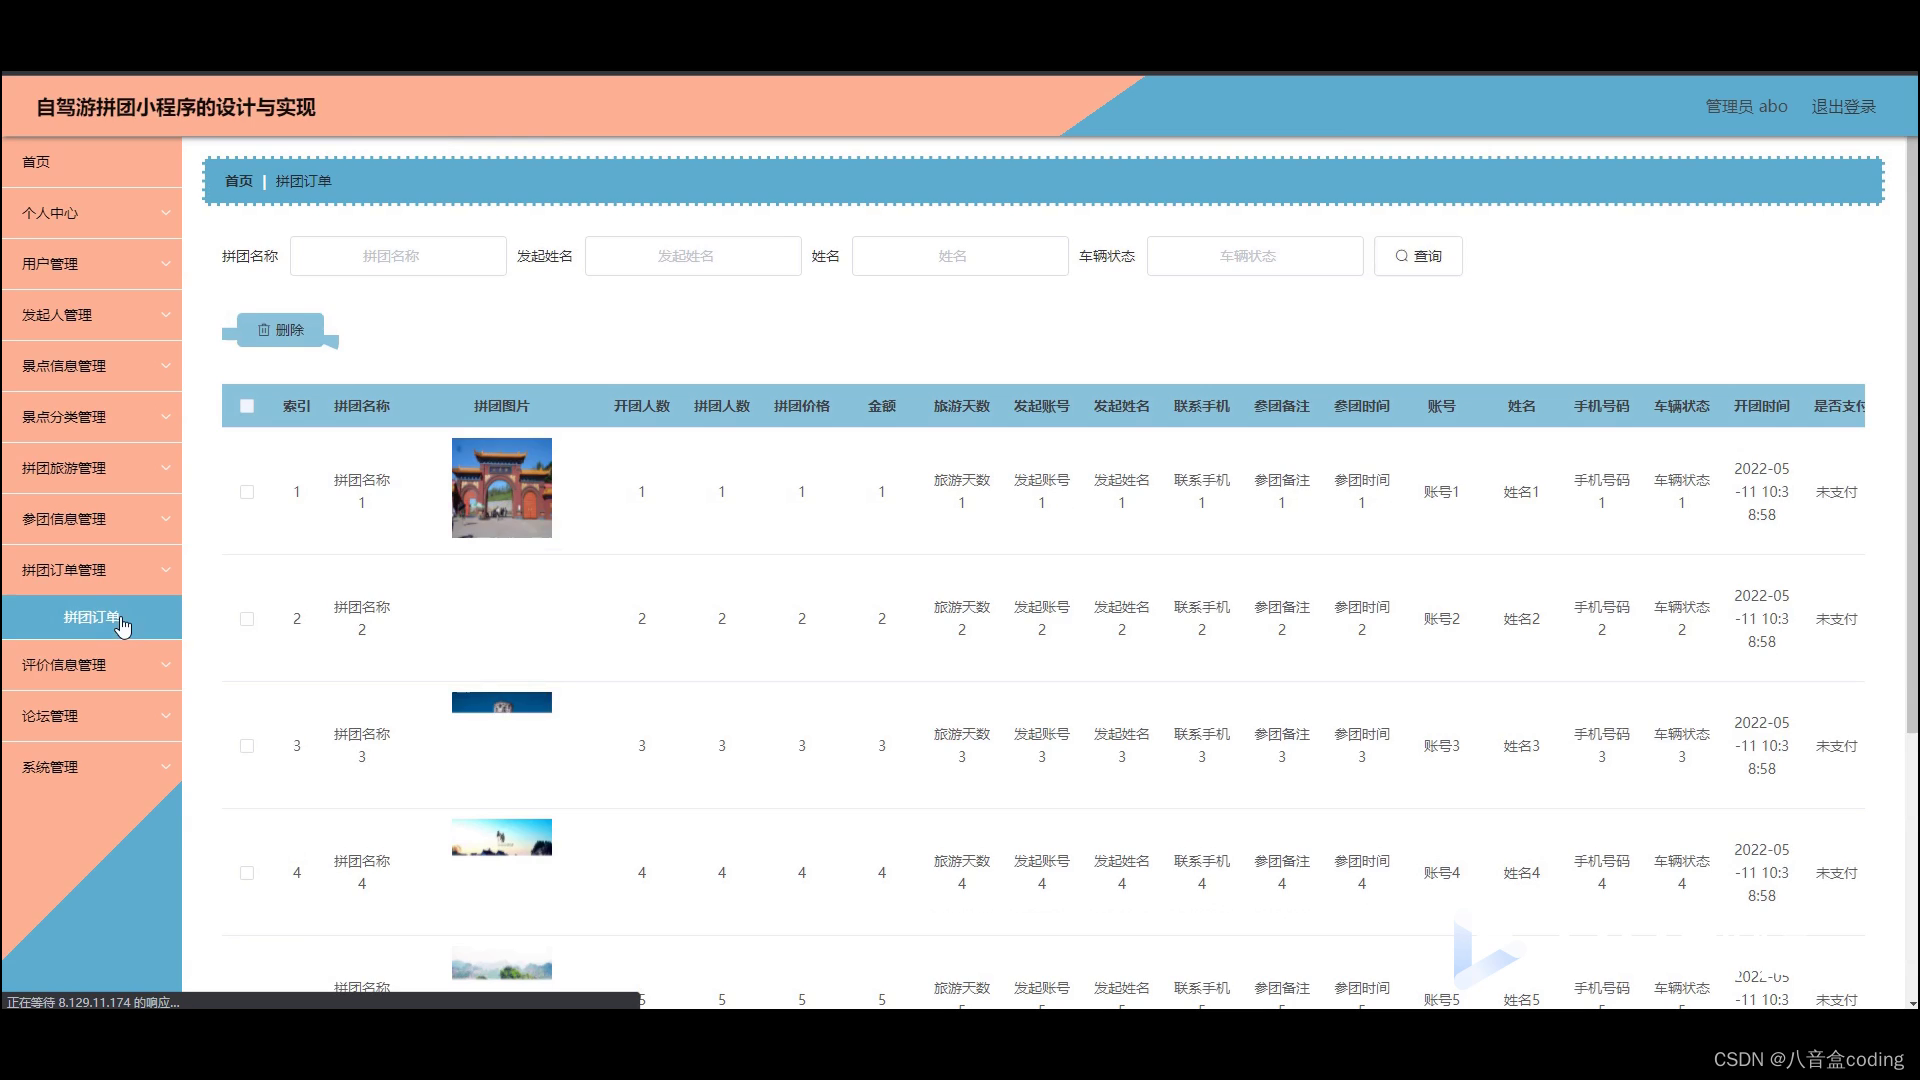Viewport: 1920px width, 1080px height.
Task: Click the 联系手机 column header
Action: tap(1202, 406)
